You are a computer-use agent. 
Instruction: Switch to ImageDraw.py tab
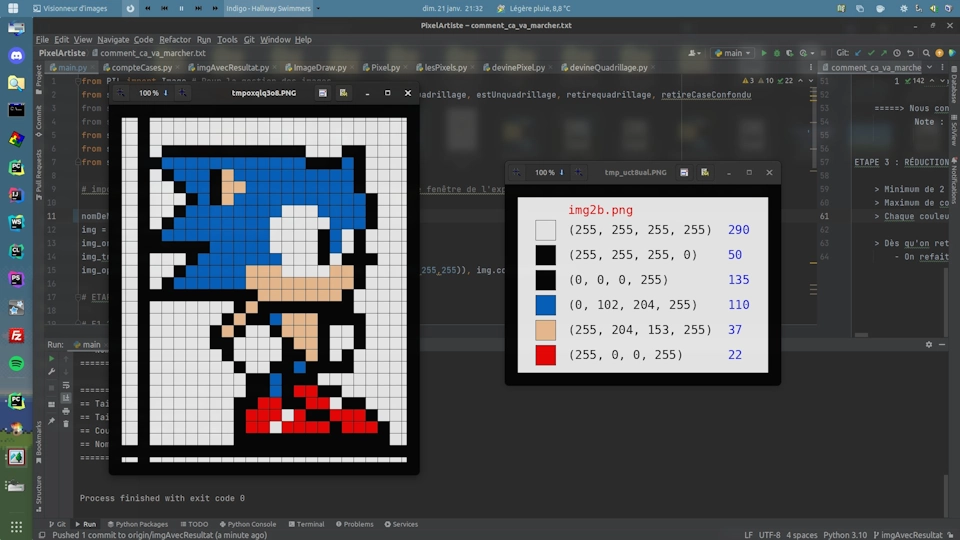320,67
